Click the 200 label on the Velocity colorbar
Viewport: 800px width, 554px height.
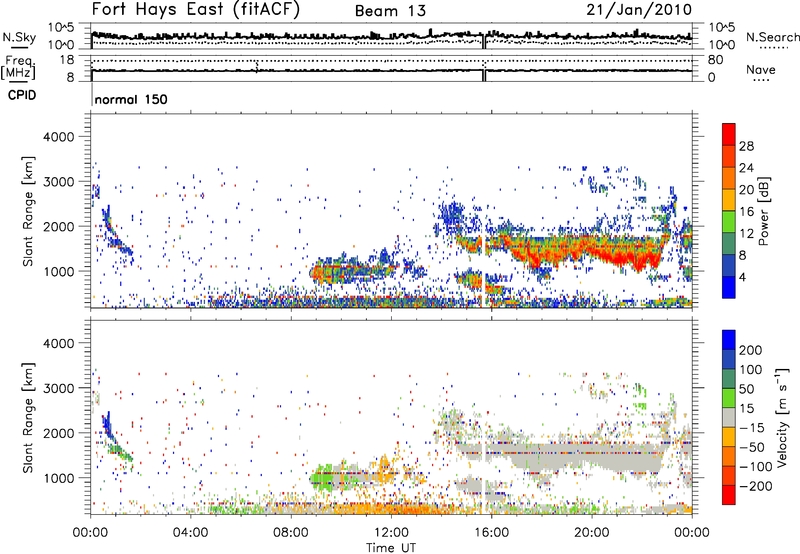coord(751,350)
